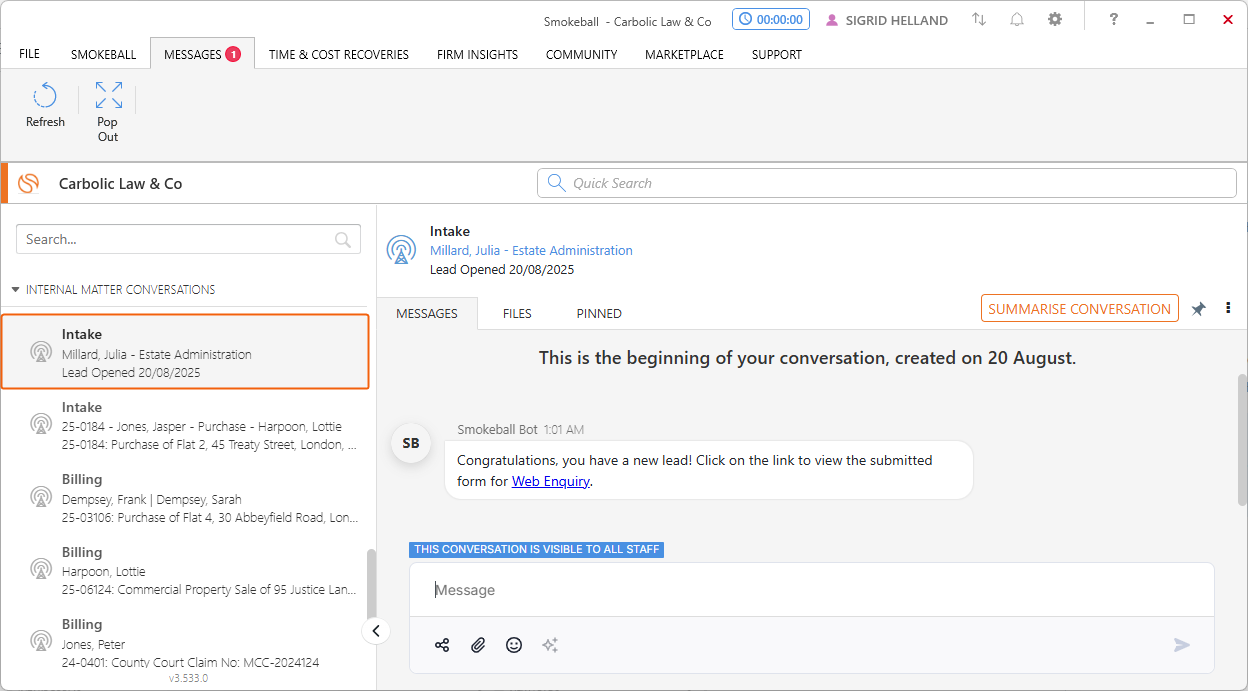Click the magnifier icon in conversation search

pos(343,239)
